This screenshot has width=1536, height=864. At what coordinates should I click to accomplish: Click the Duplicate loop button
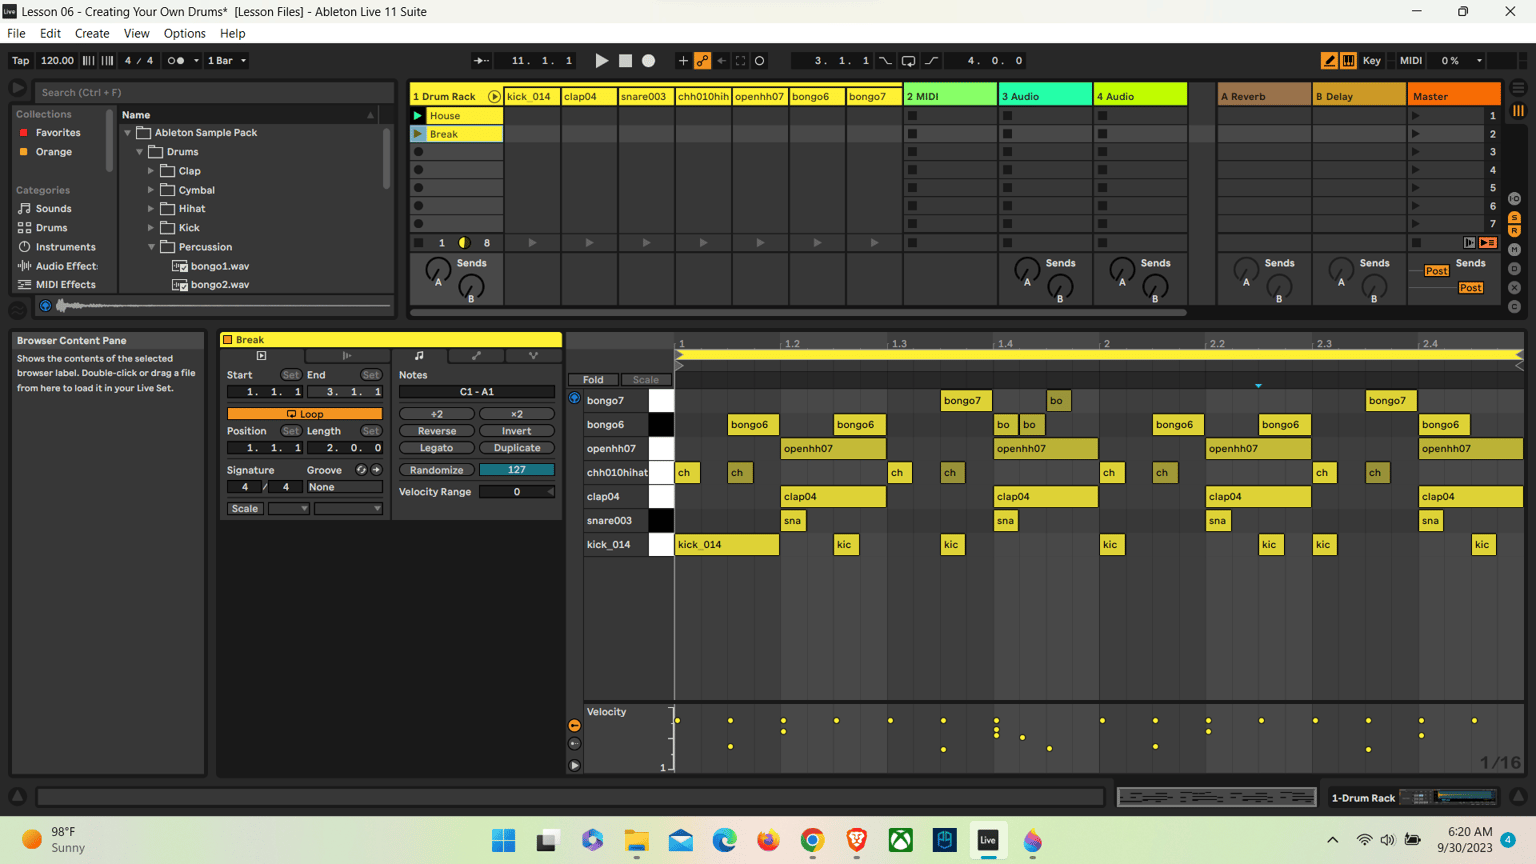point(517,448)
